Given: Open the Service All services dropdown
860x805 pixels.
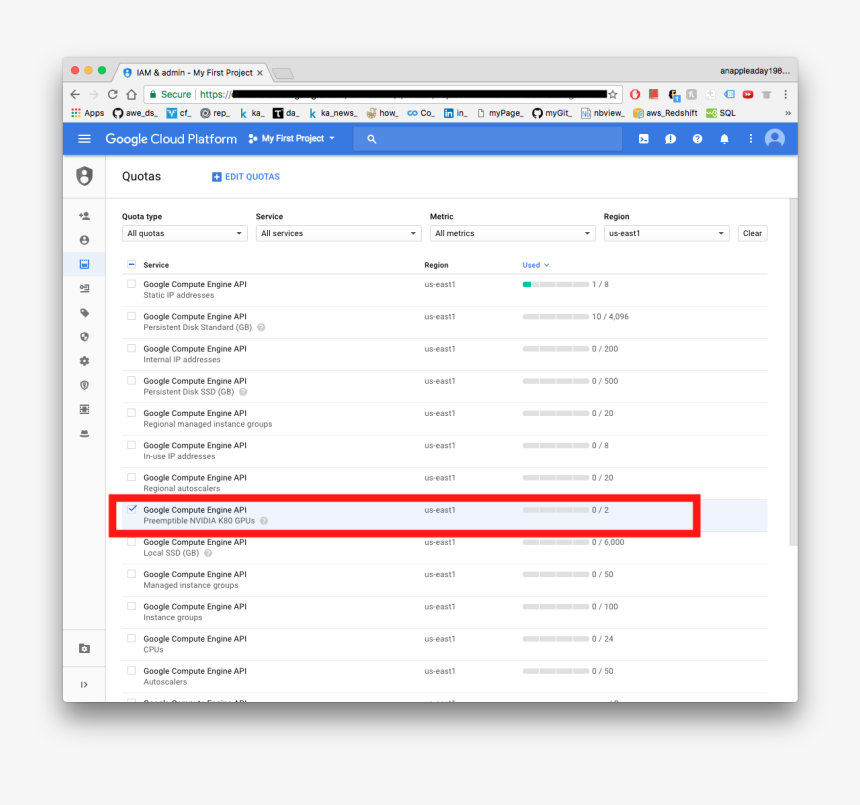Looking at the screenshot, I should 338,233.
